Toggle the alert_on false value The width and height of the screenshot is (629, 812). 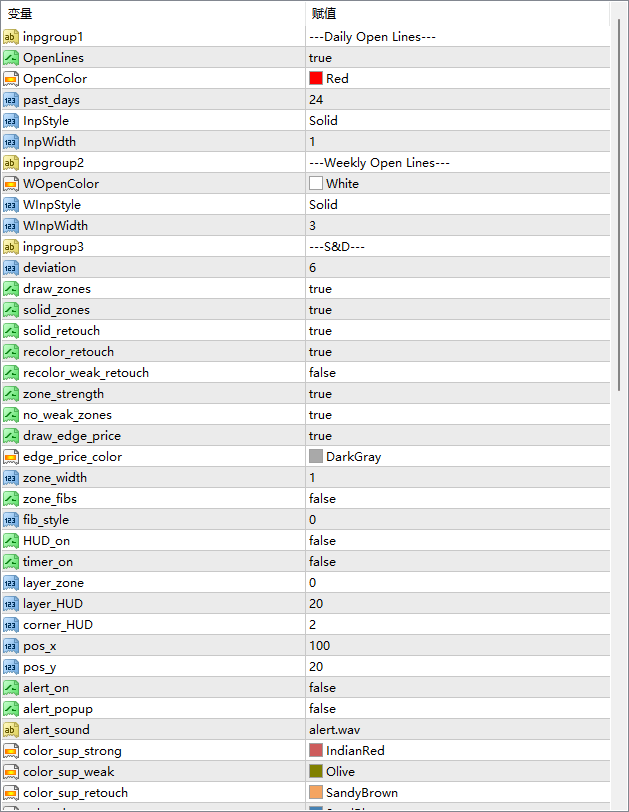click(x=458, y=688)
